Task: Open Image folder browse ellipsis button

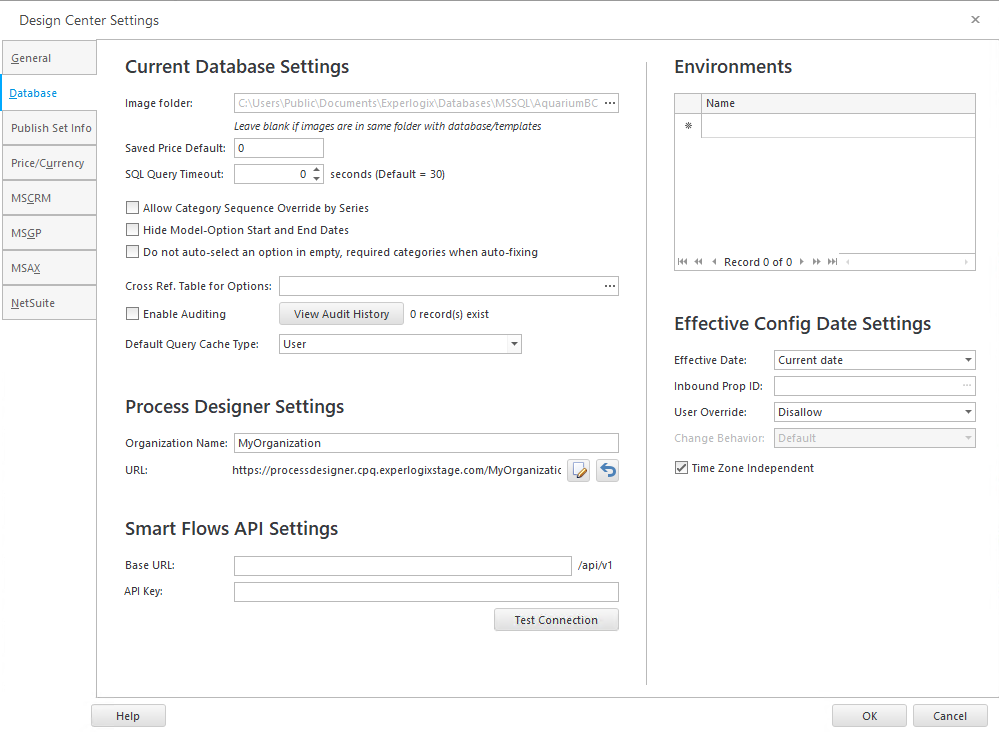Action: point(610,103)
